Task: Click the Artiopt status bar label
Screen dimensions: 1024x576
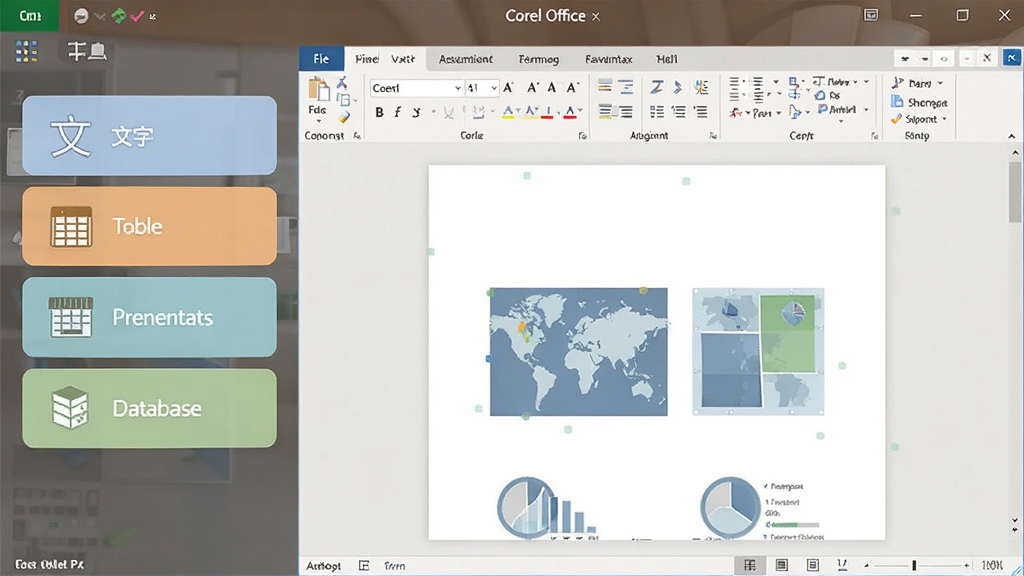Action: [x=324, y=566]
